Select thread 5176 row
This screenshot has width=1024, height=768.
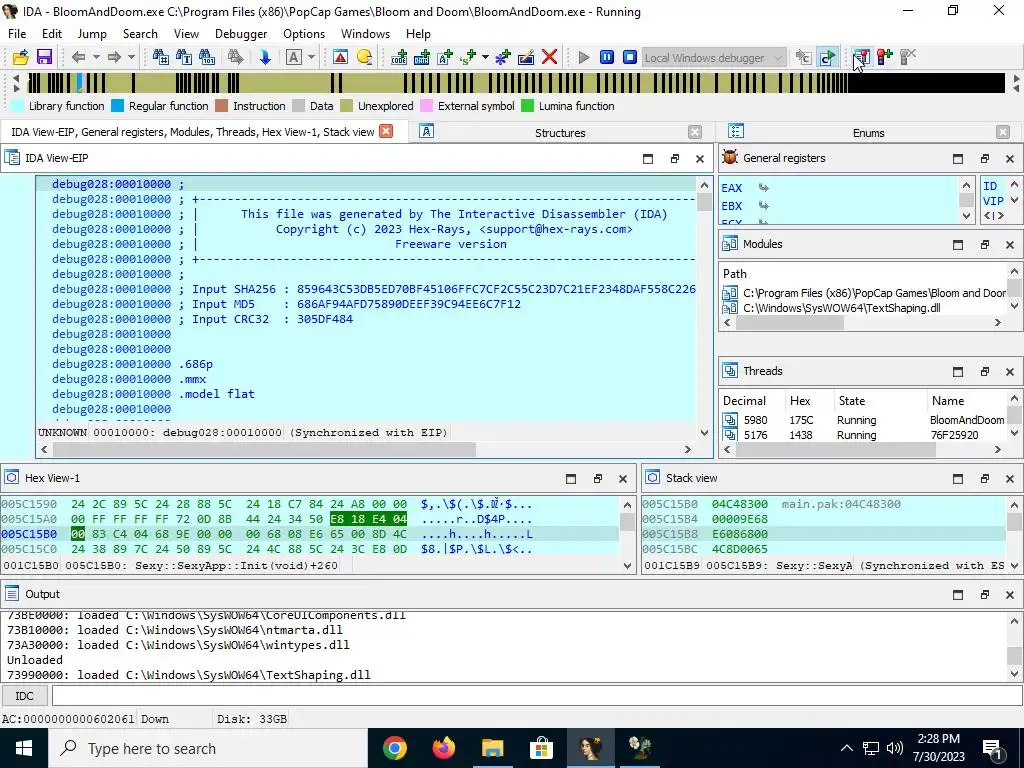point(863,435)
